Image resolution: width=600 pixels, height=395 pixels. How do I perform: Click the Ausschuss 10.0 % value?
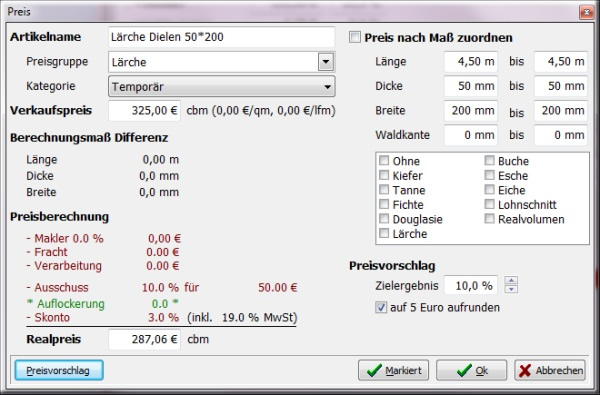point(160,287)
